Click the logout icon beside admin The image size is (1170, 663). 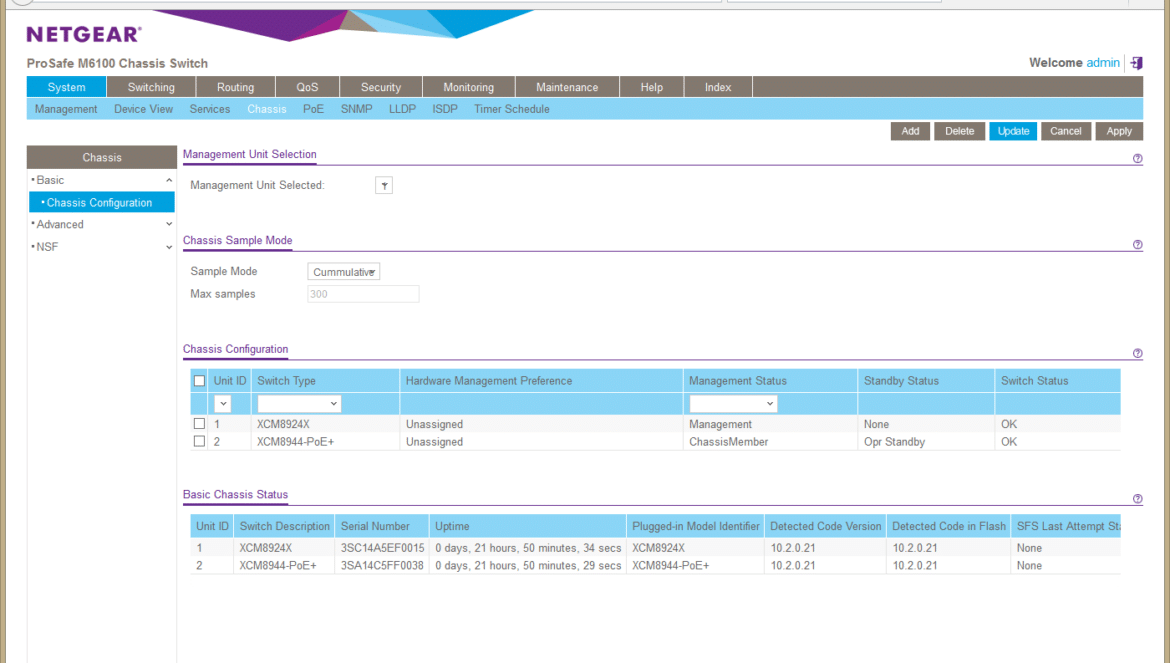(x=1136, y=63)
